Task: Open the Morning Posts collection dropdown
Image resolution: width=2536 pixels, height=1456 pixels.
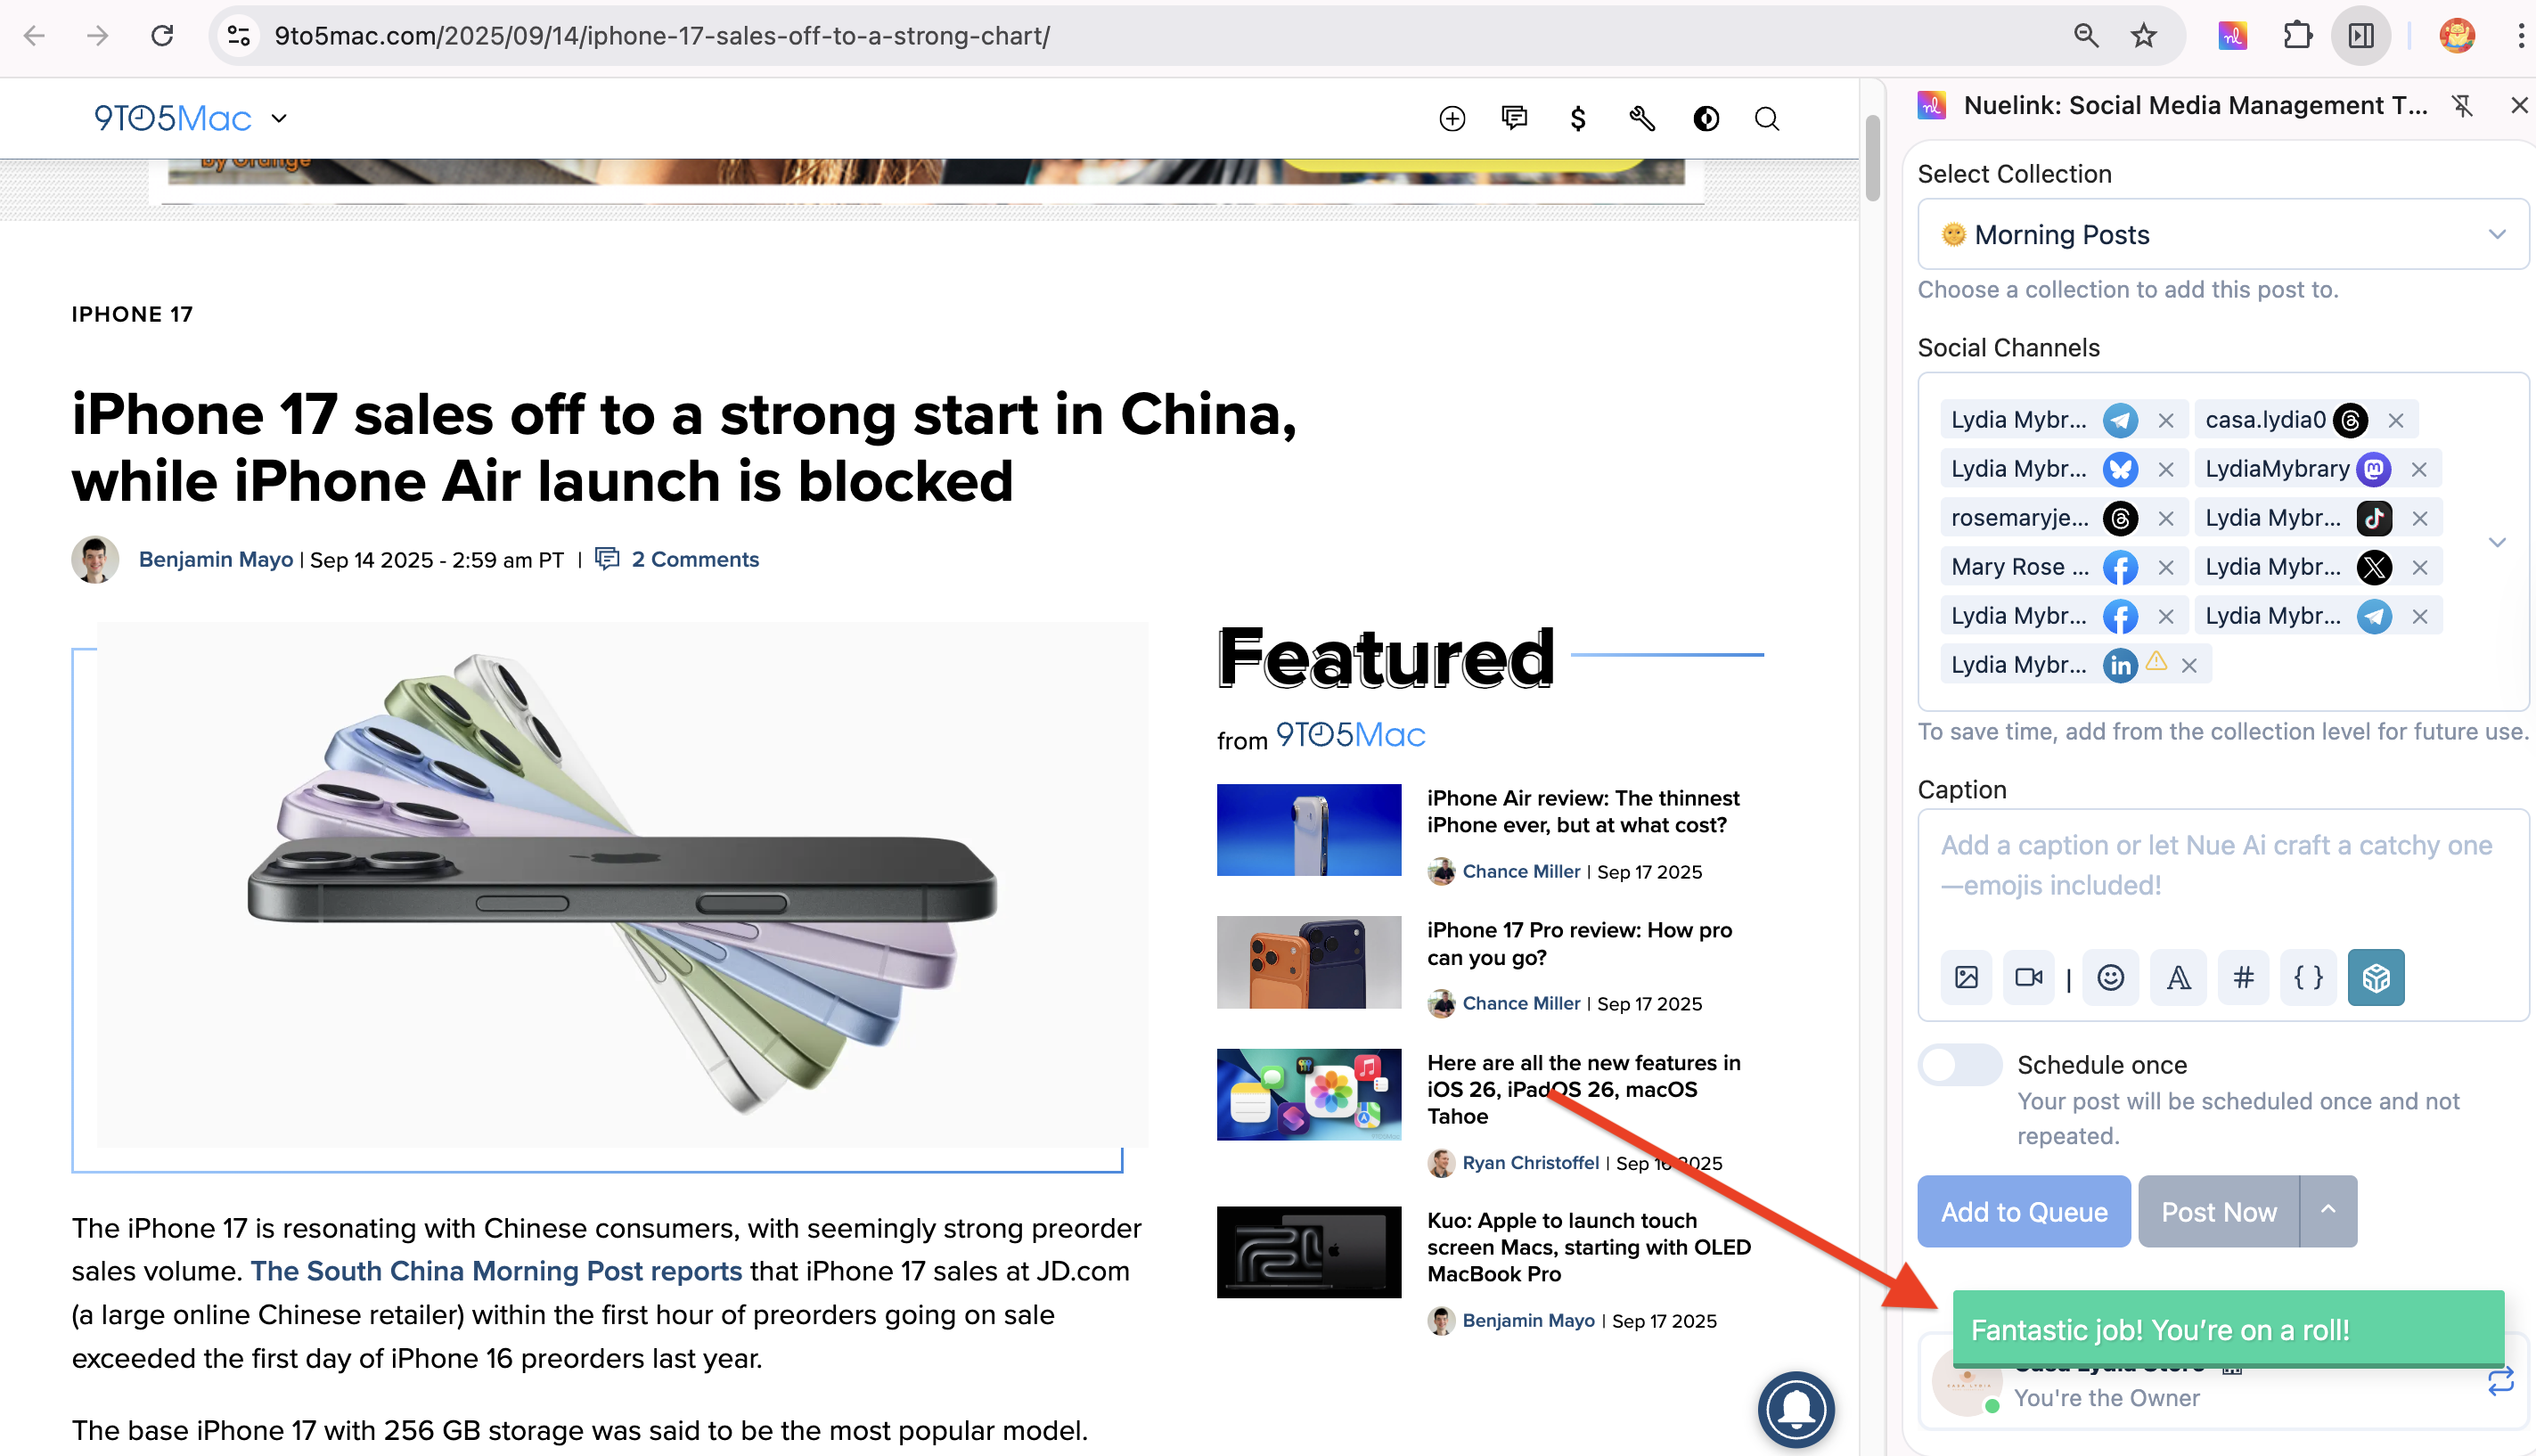Action: 2222,234
